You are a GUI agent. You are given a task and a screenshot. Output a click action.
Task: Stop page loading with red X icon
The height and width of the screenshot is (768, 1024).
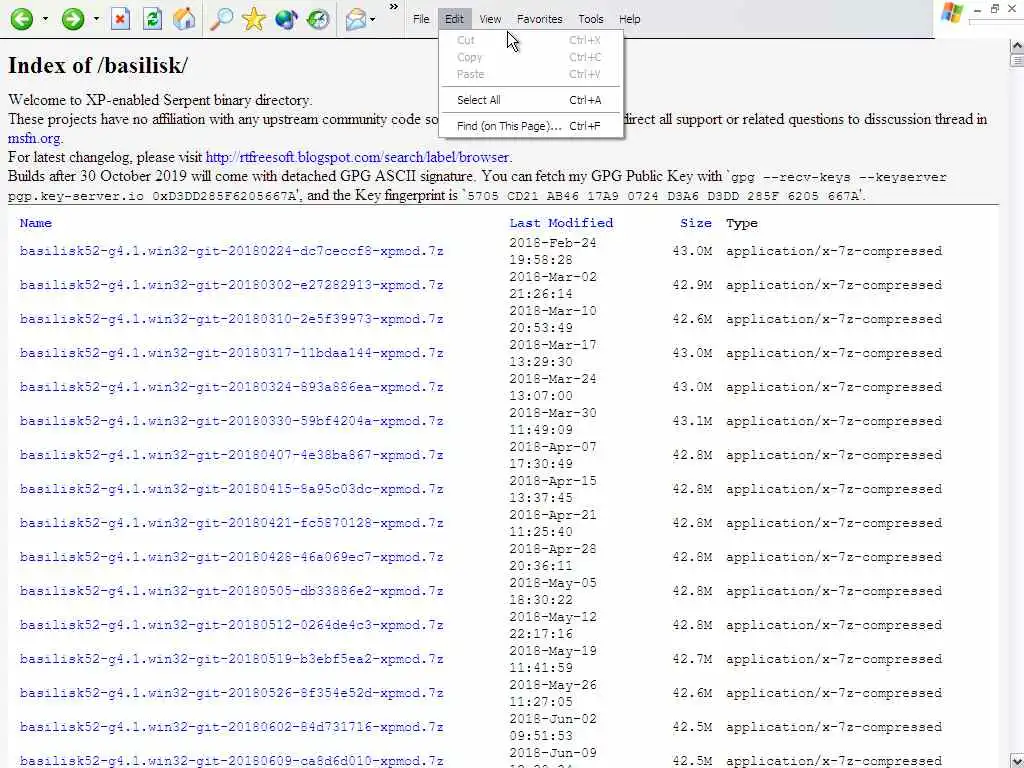(x=120, y=19)
